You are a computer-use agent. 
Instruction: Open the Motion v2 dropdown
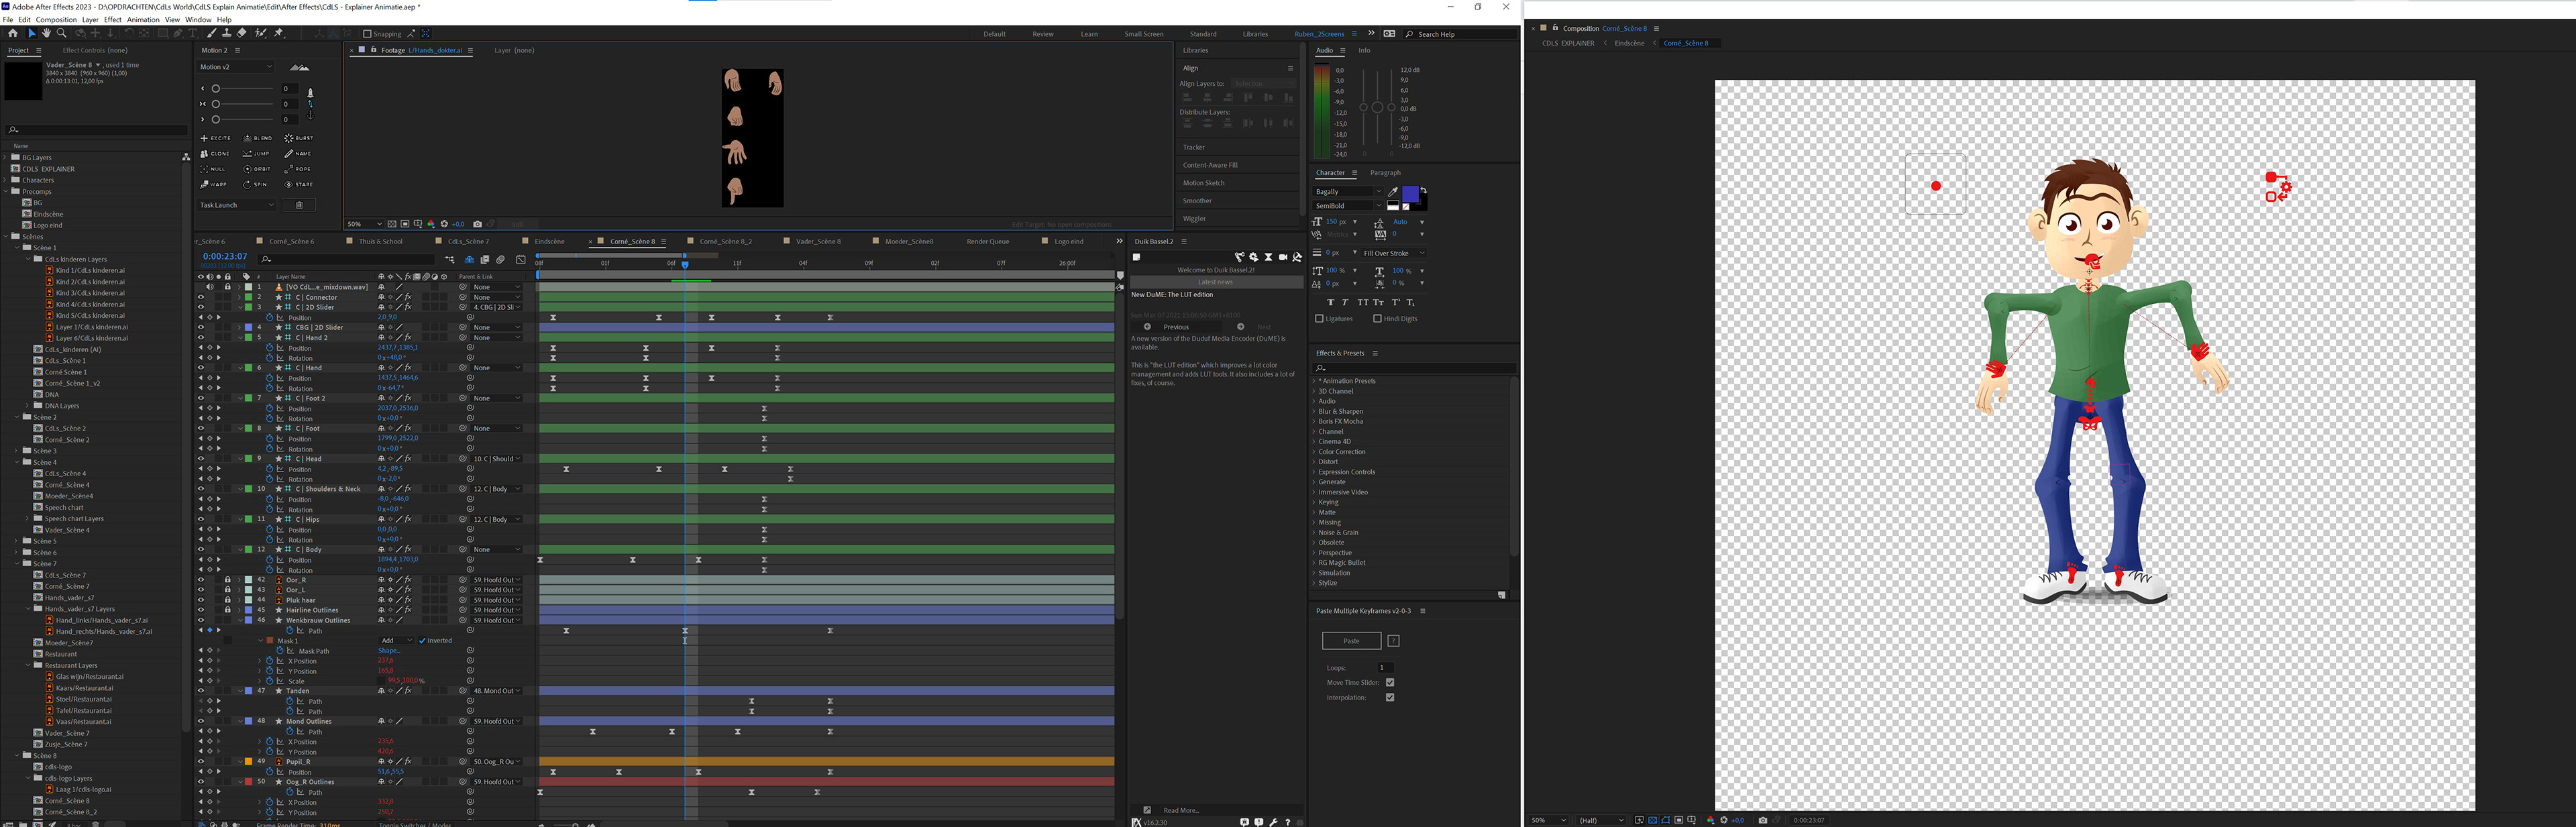tap(235, 67)
